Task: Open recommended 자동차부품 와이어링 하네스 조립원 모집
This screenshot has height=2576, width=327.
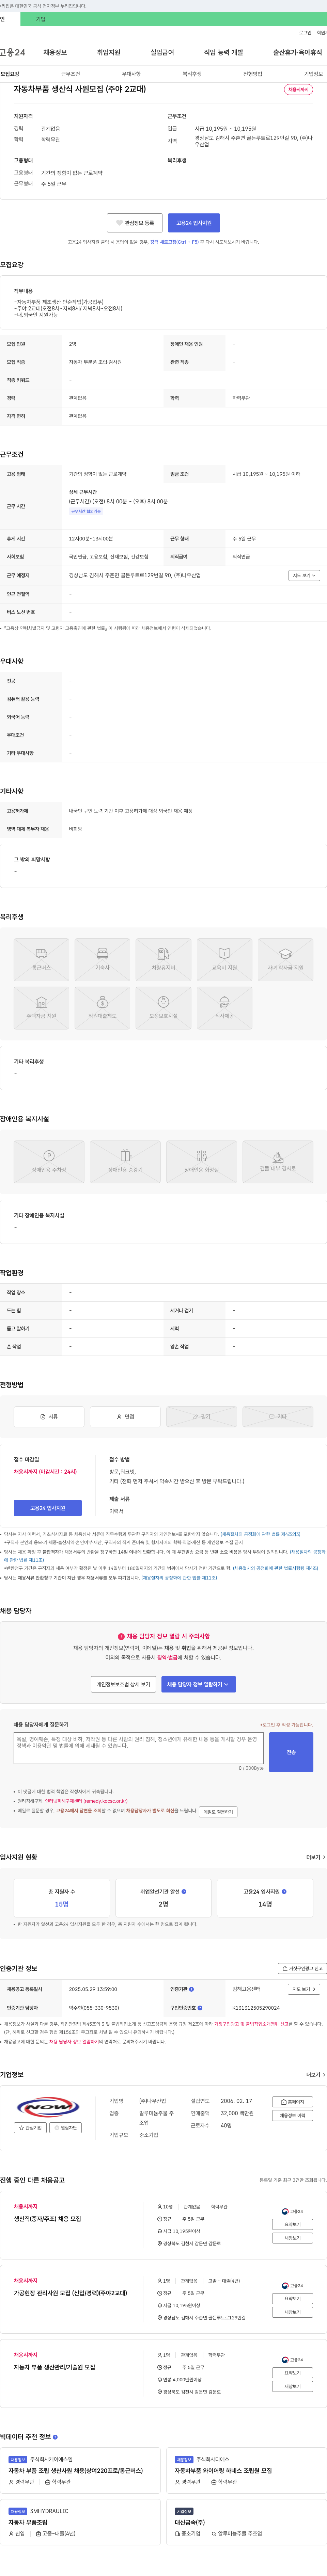Action: (x=223, y=2470)
